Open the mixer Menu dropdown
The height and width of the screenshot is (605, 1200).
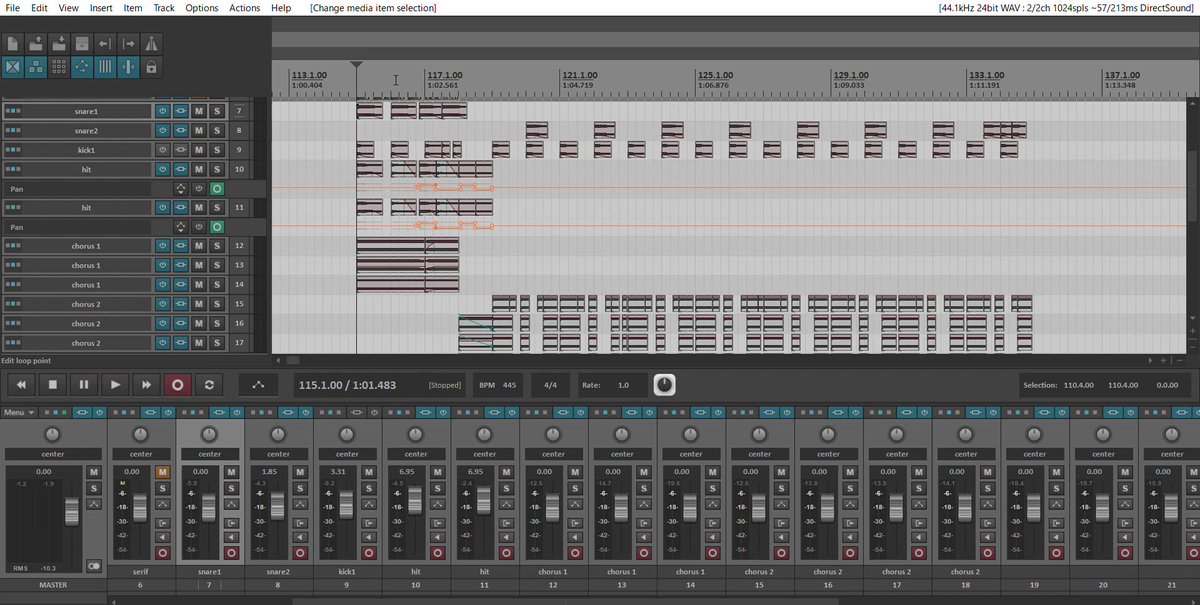pyautogui.click(x=18, y=412)
